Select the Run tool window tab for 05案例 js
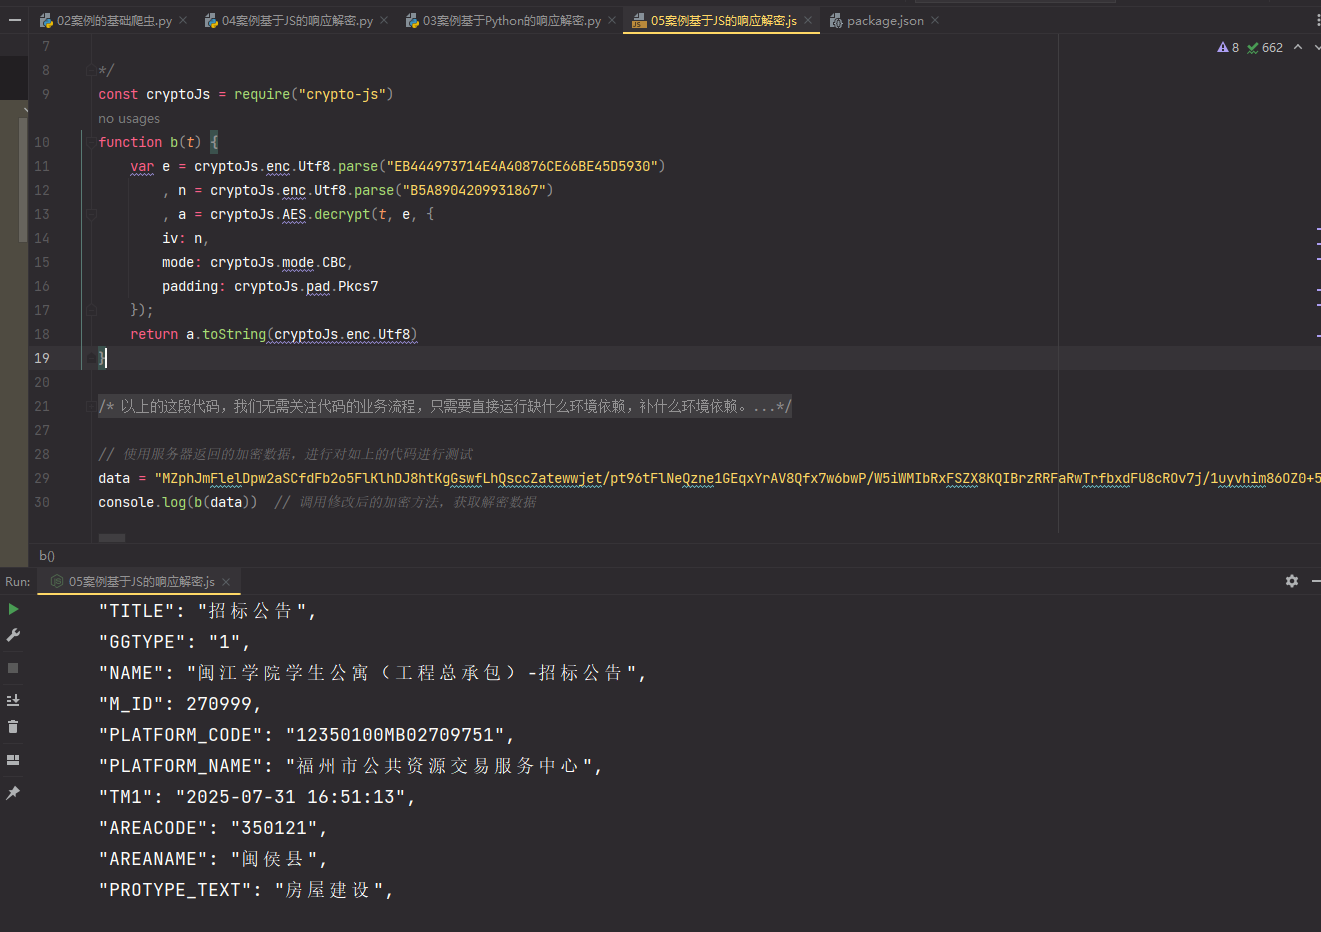Screen dimensions: 1321x932 141,581
